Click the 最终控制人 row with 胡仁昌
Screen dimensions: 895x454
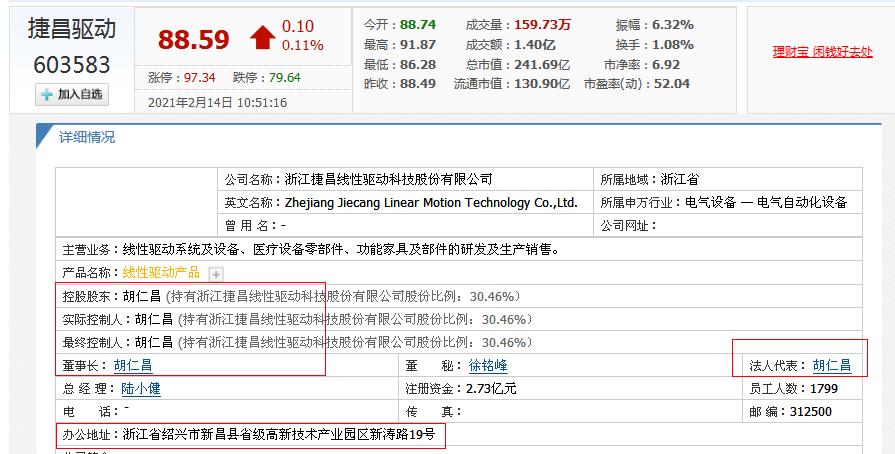tap(458, 343)
